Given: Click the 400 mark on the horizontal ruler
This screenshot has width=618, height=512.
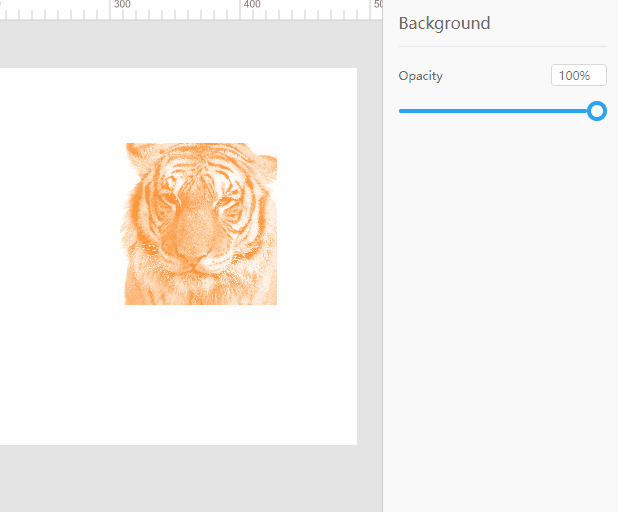Looking at the screenshot, I should pos(252,5).
